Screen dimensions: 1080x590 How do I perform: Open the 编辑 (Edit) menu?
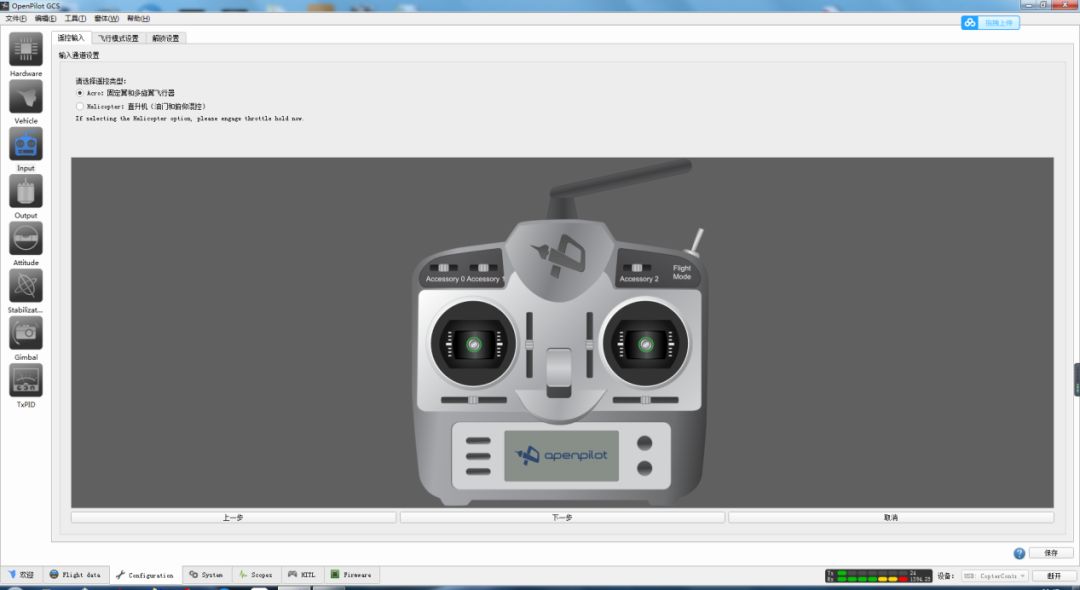(x=45, y=19)
